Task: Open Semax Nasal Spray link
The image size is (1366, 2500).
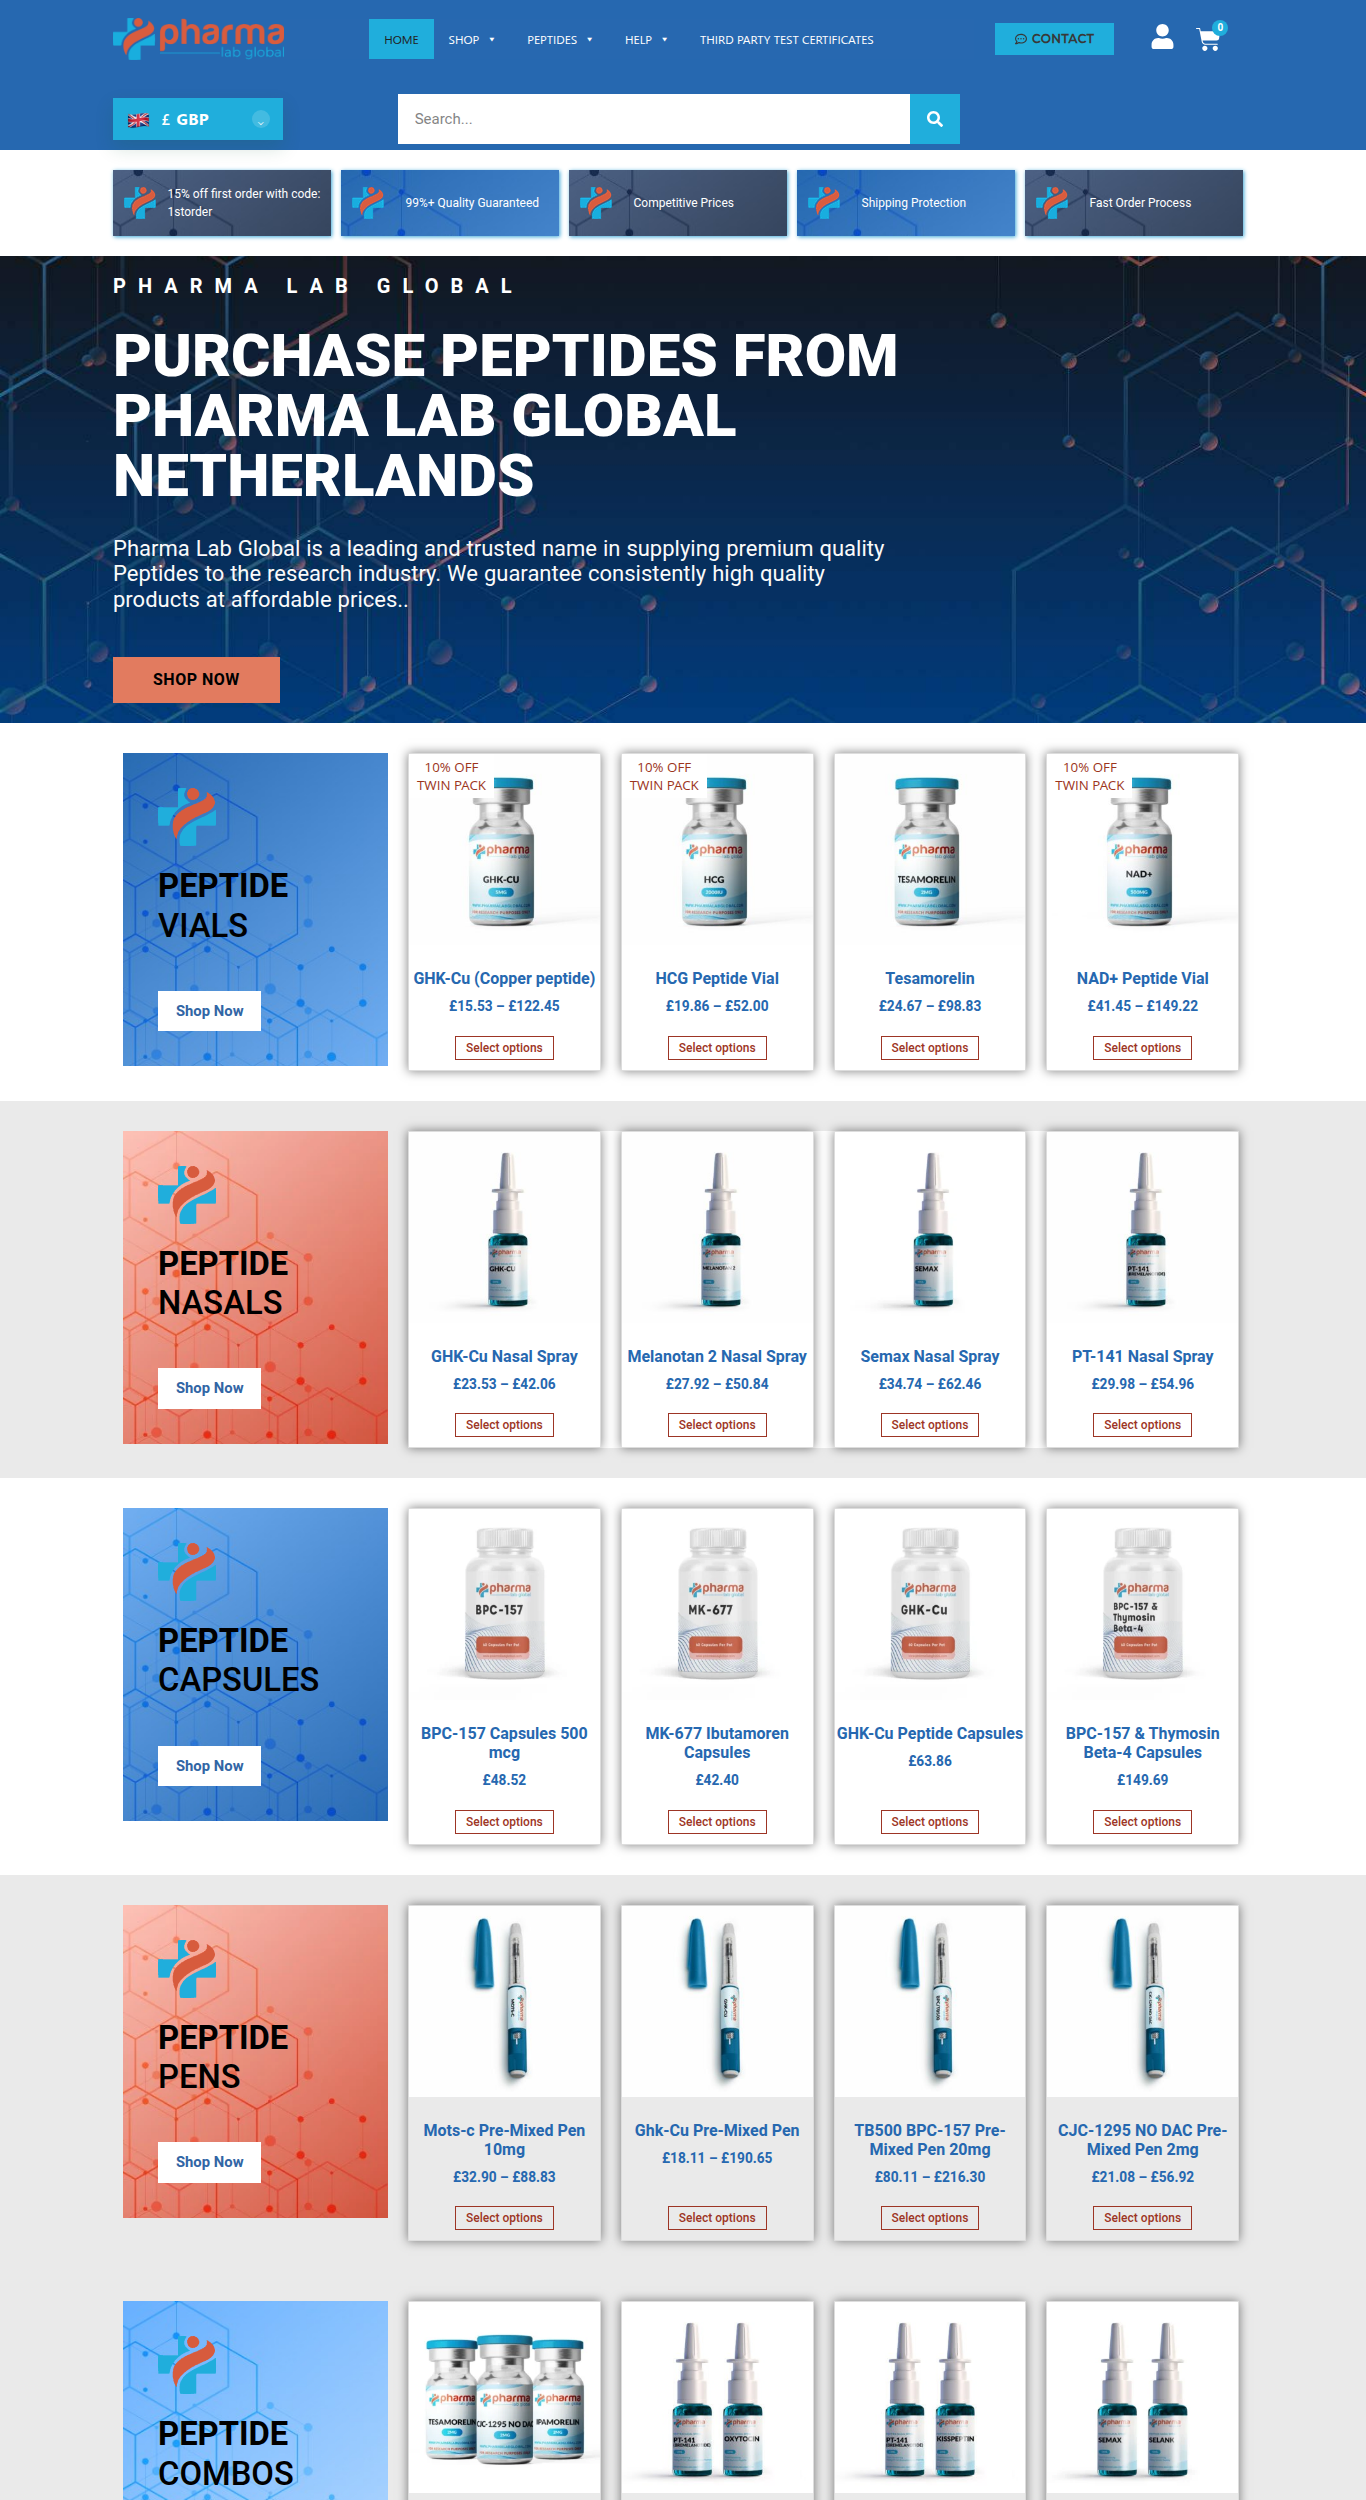Action: click(930, 1357)
